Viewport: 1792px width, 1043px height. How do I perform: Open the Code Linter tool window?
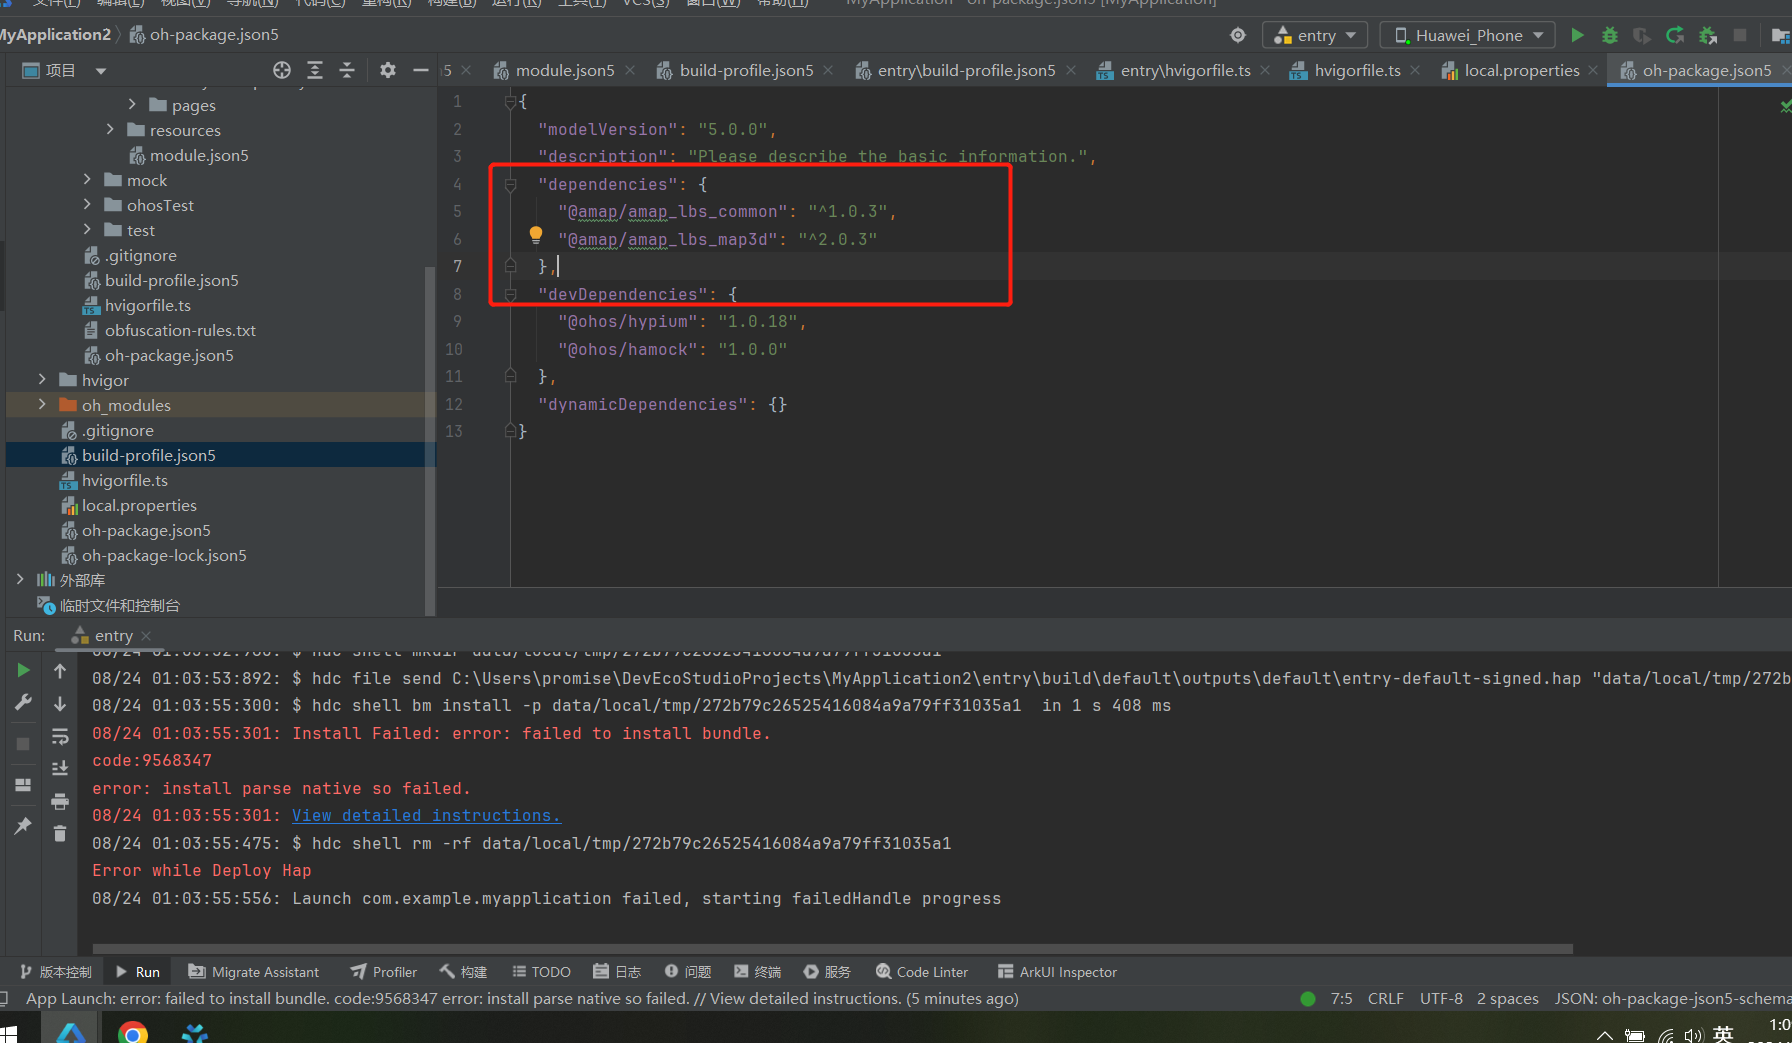pos(922,972)
